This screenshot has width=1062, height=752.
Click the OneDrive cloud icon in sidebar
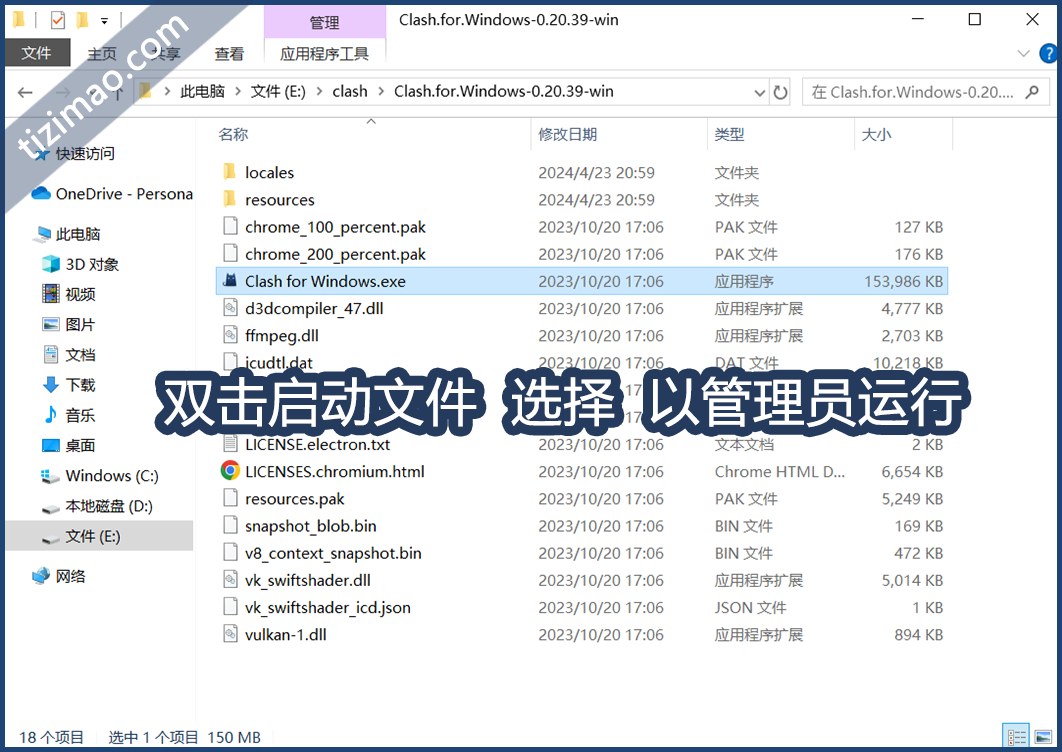[41, 194]
